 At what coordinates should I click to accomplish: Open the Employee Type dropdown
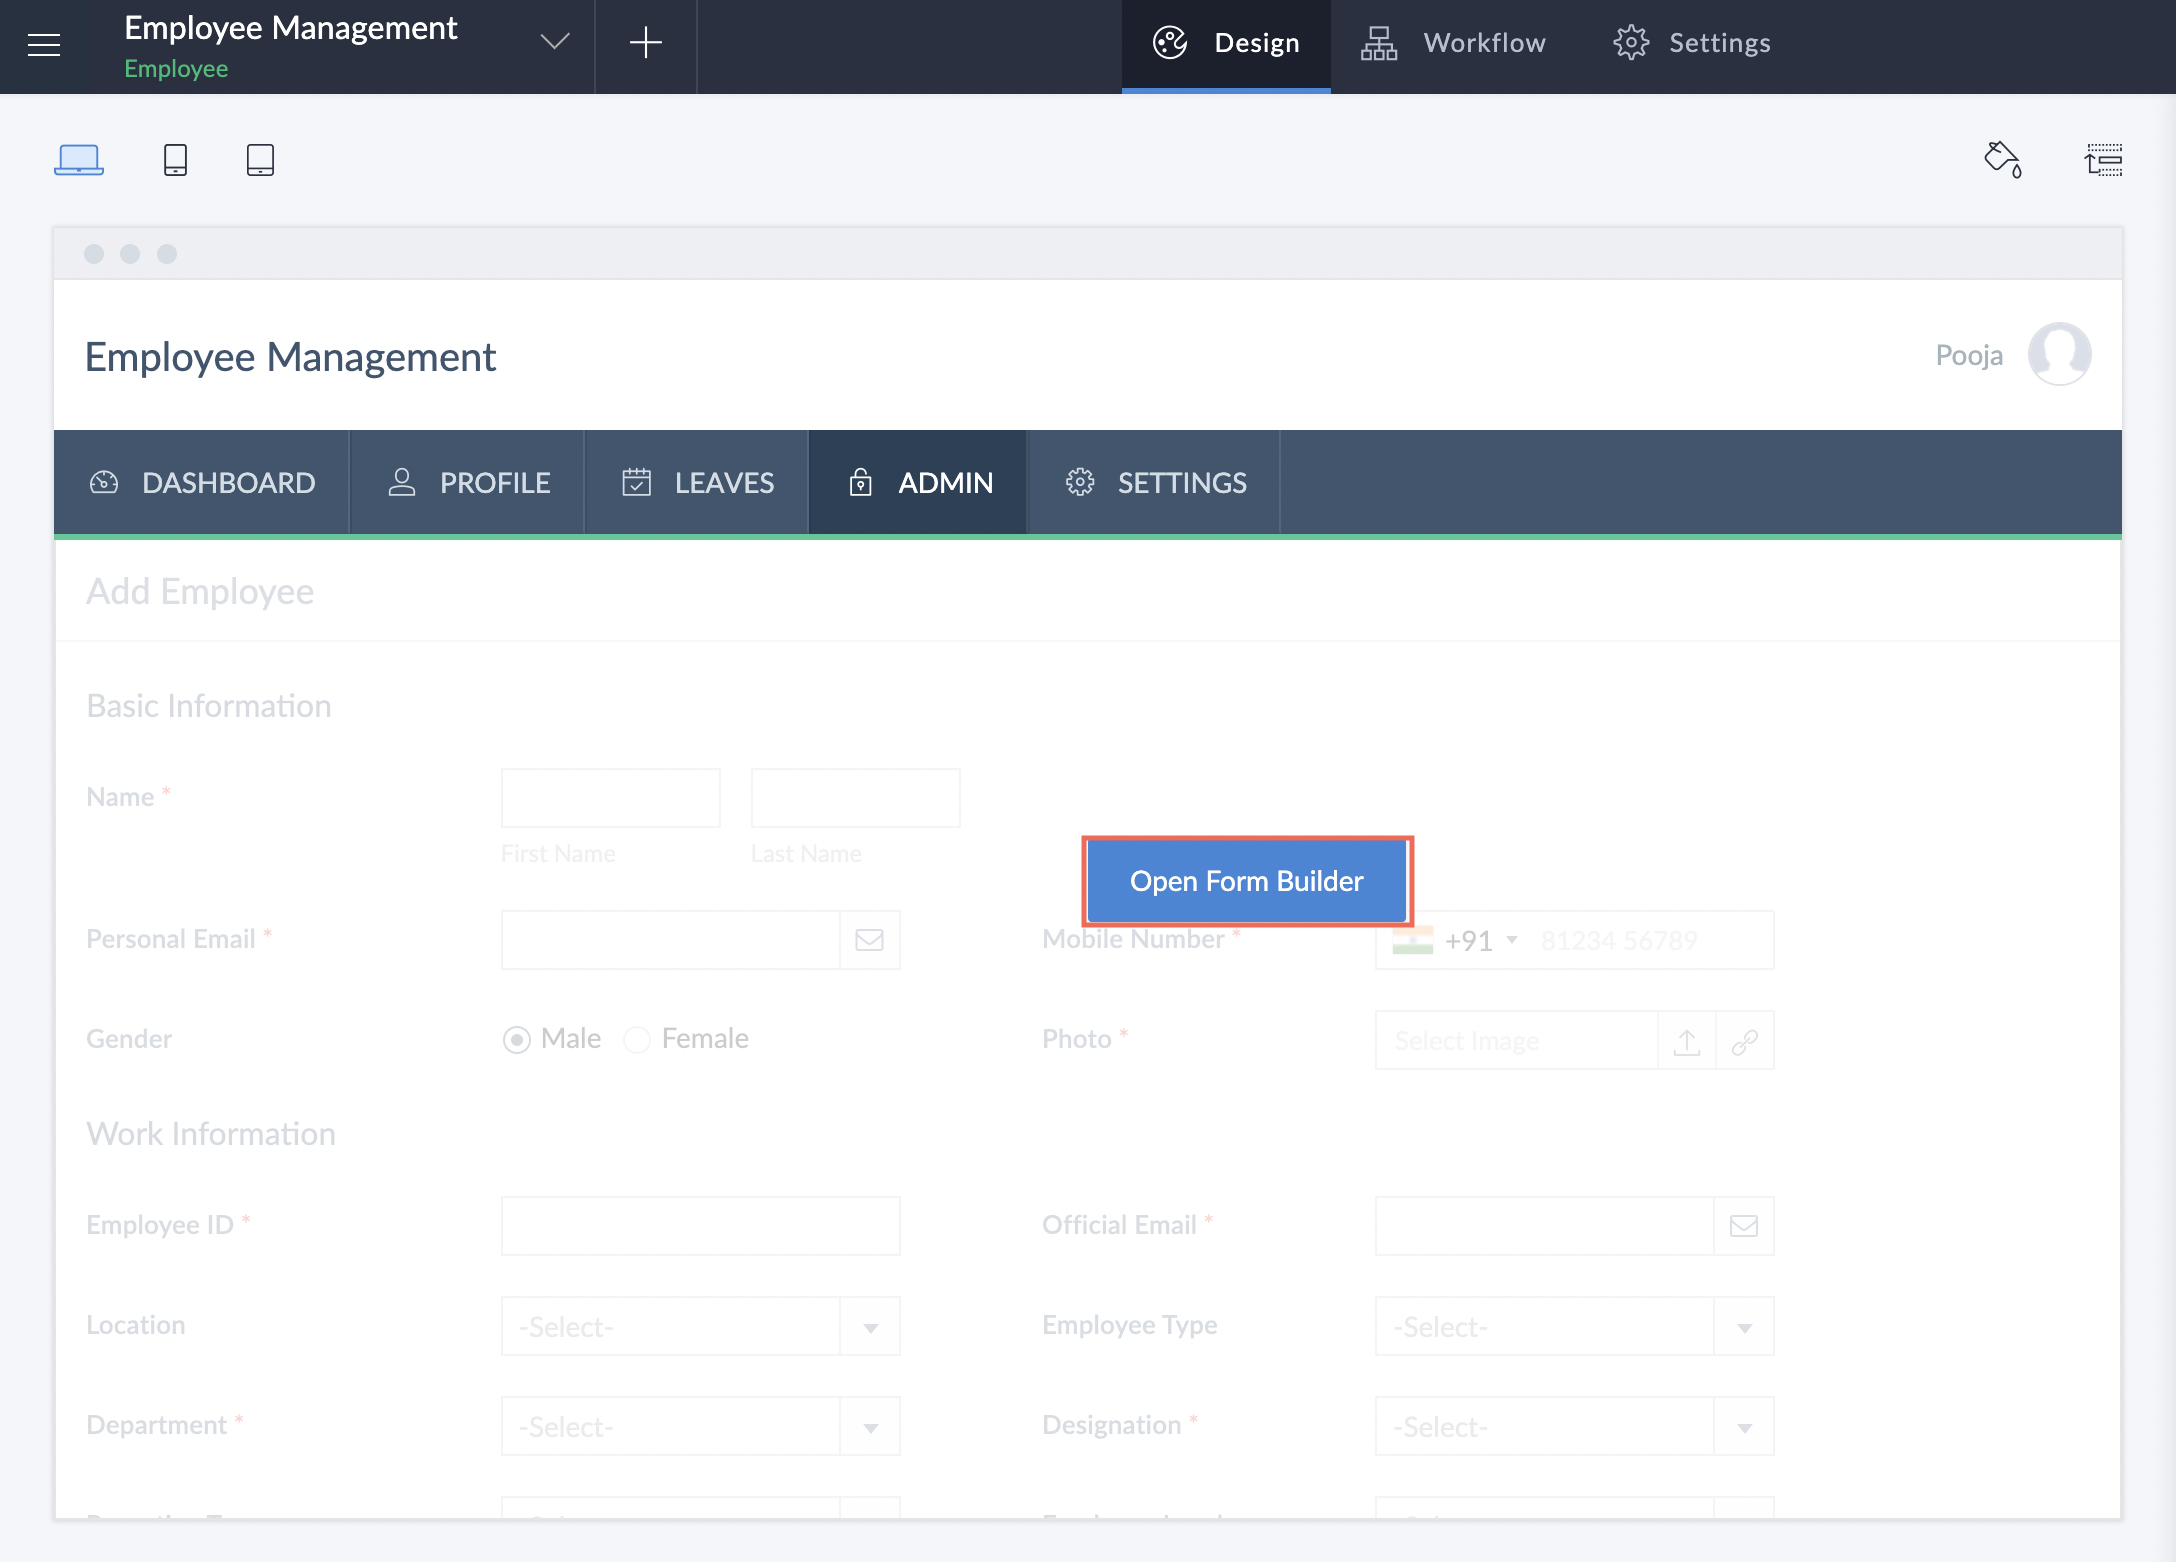(1574, 1327)
